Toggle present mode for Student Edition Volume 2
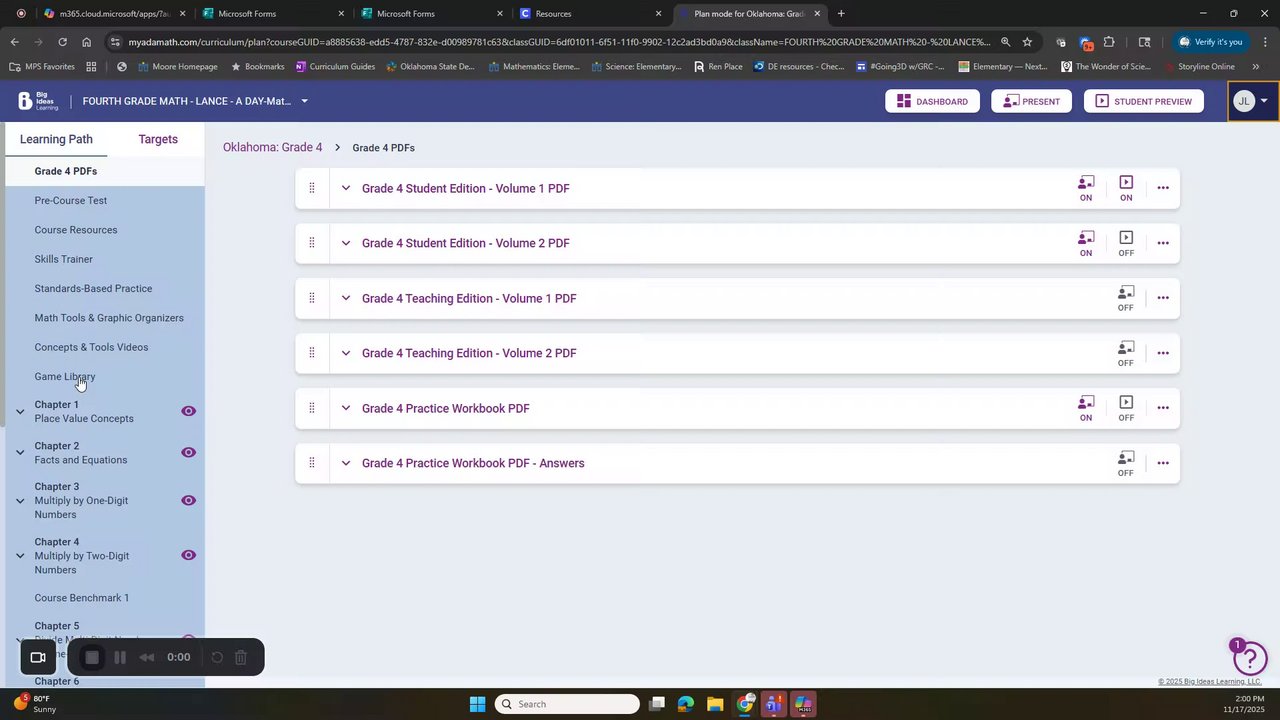 coord(1126,243)
